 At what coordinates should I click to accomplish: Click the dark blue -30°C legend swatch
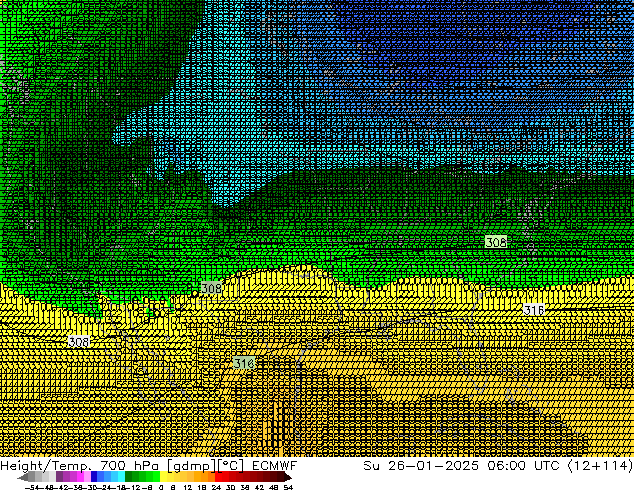pos(94,478)
